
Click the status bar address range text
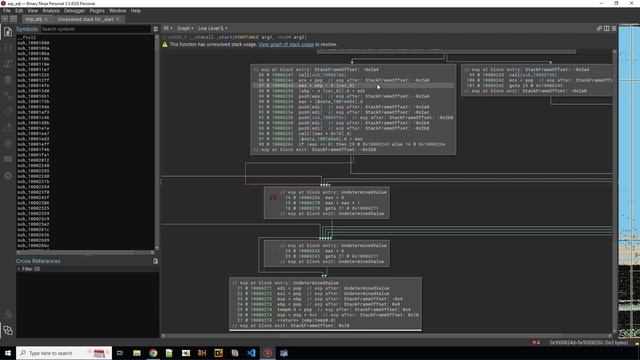[589, 343]
